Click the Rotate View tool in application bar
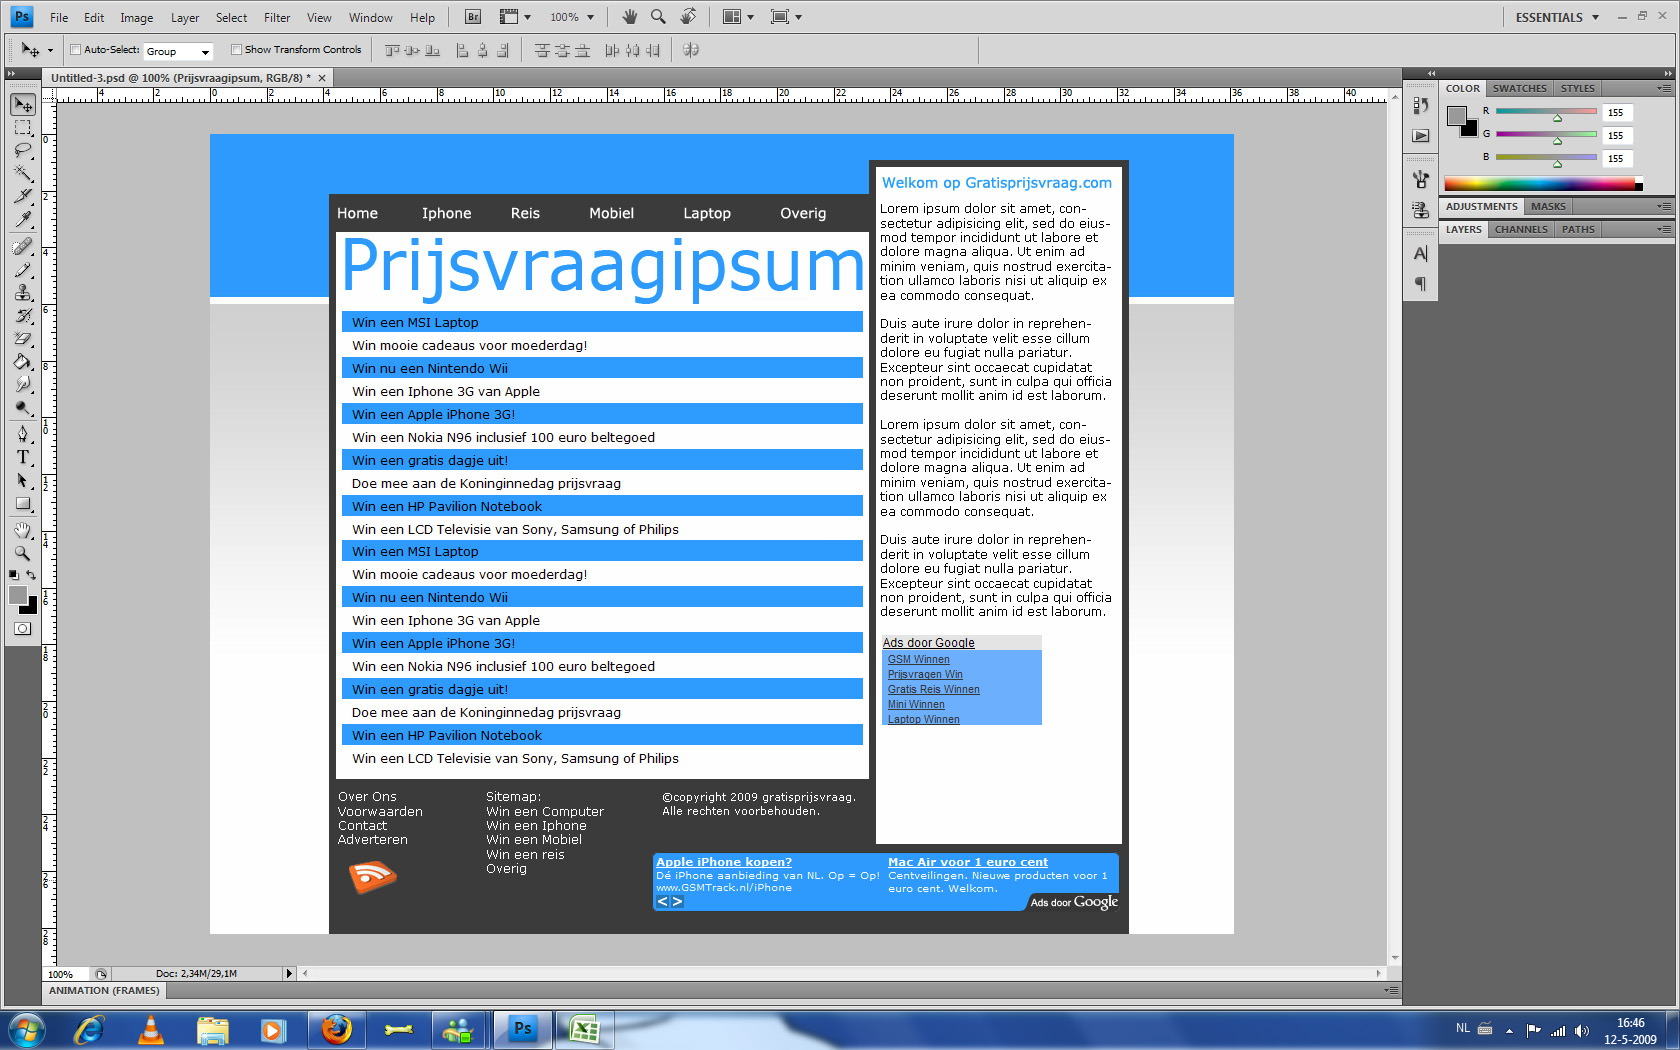This screenshot has height=1050, width=1680. (x=688, y=17)
